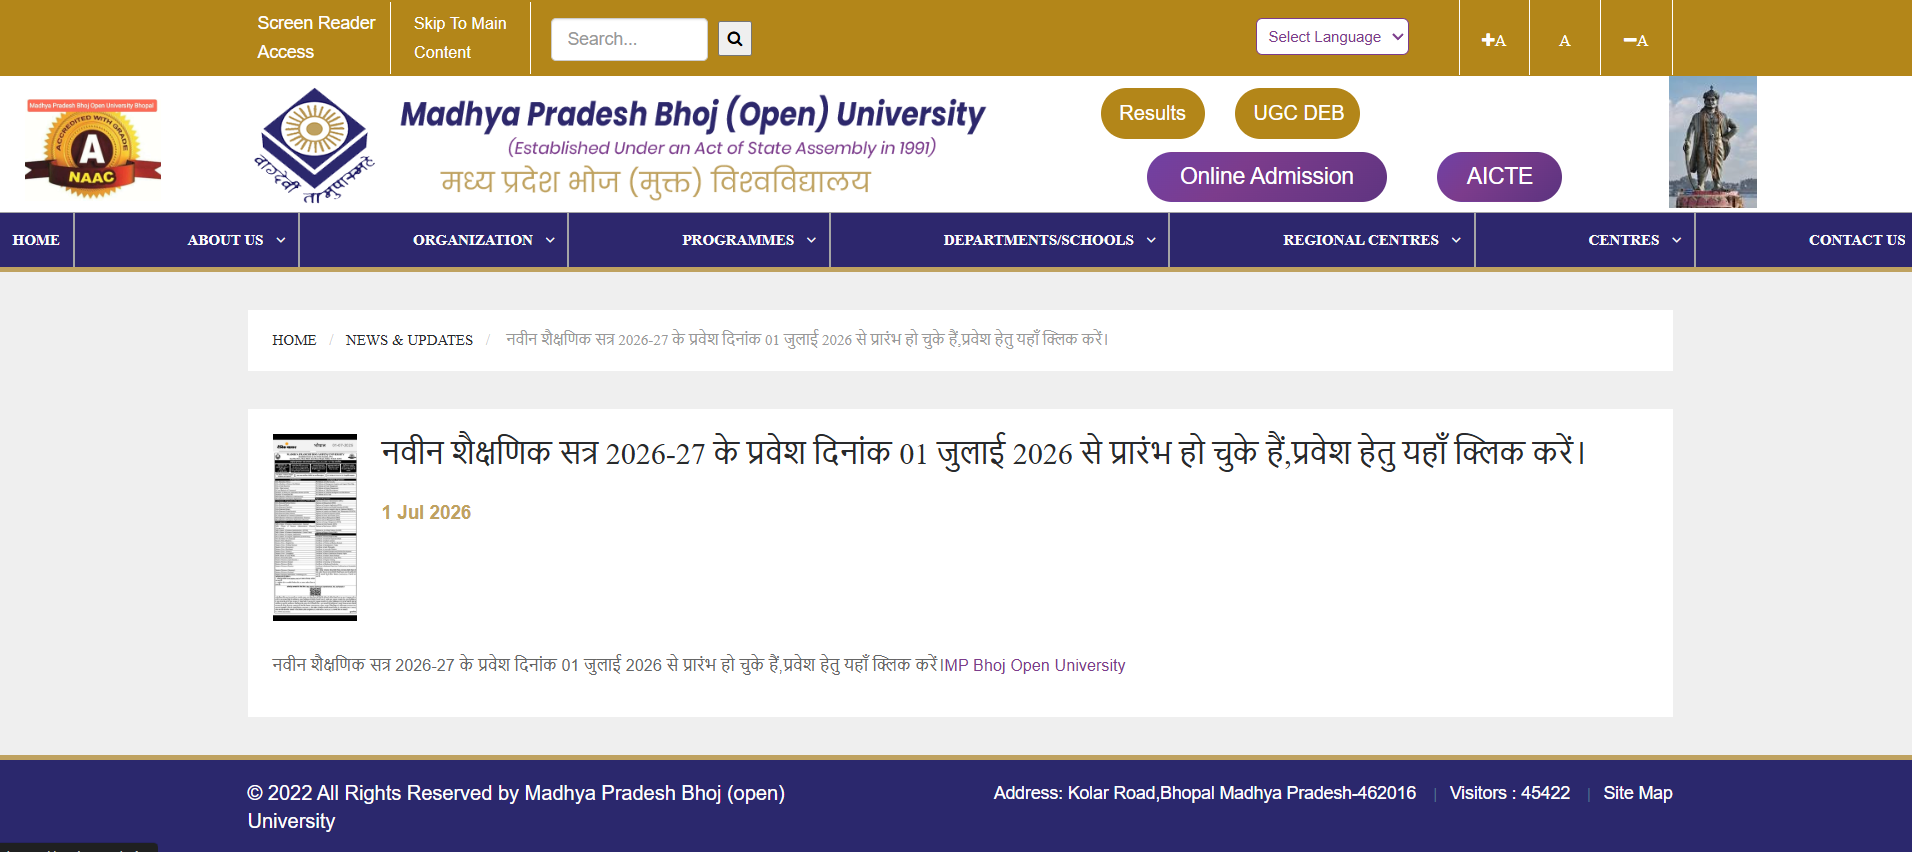
Task: Expand the Programmes menu
Action: coord(749,240)
